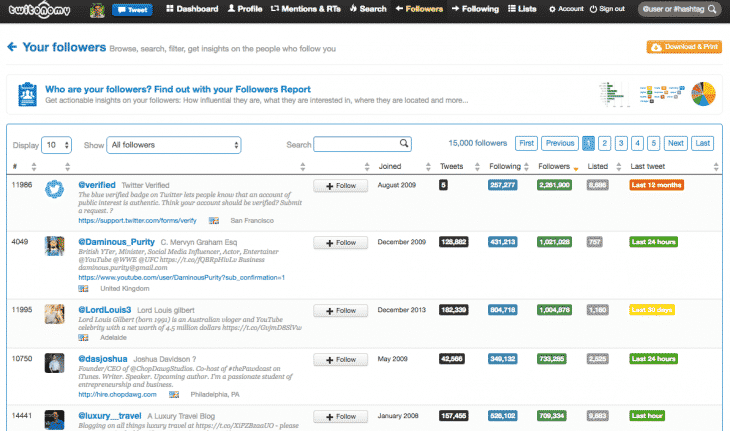Sort by Followers column arrow
The height and width of the screenshot is (431, 730).
(x=575, y=167)
